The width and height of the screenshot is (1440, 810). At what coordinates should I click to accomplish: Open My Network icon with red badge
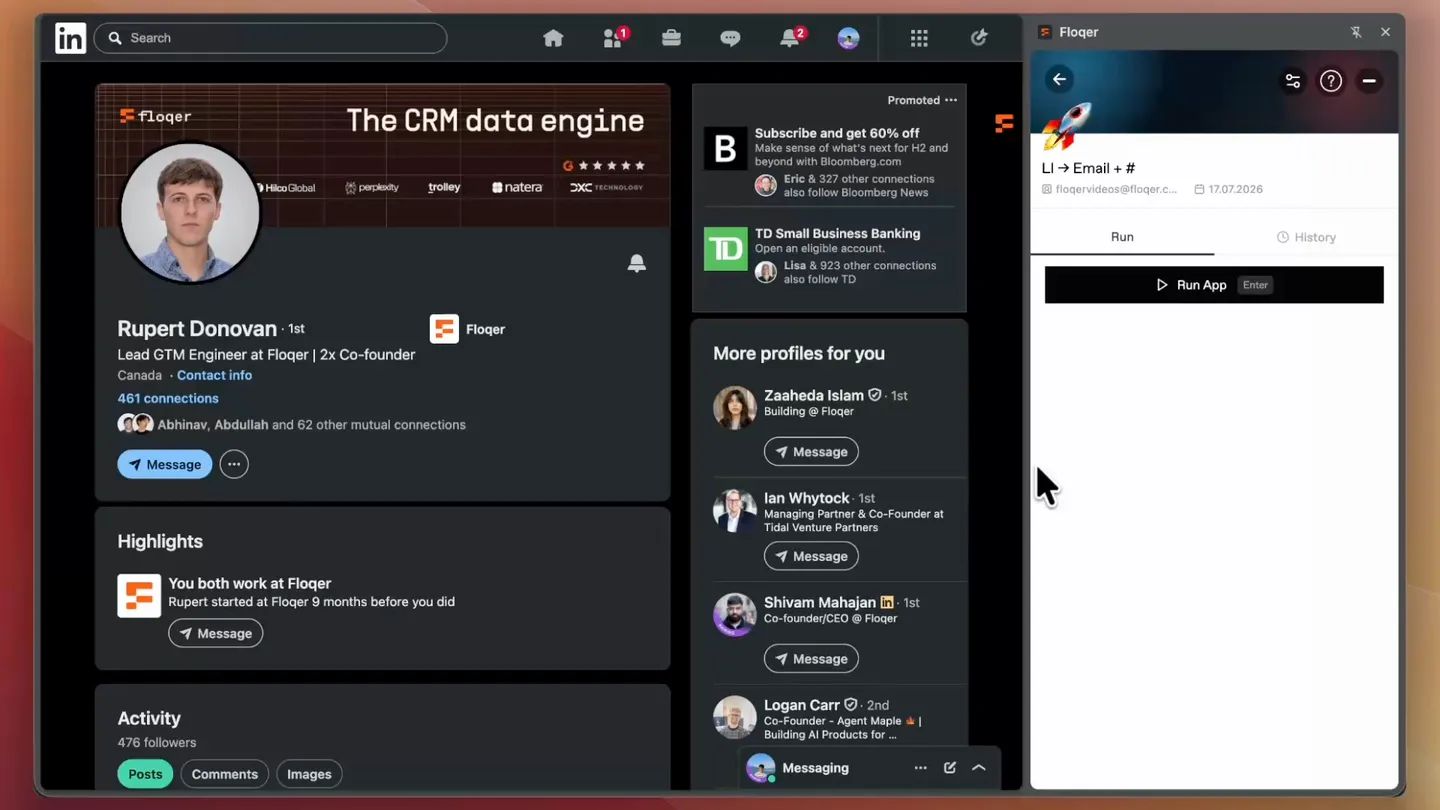pos(615,38)
